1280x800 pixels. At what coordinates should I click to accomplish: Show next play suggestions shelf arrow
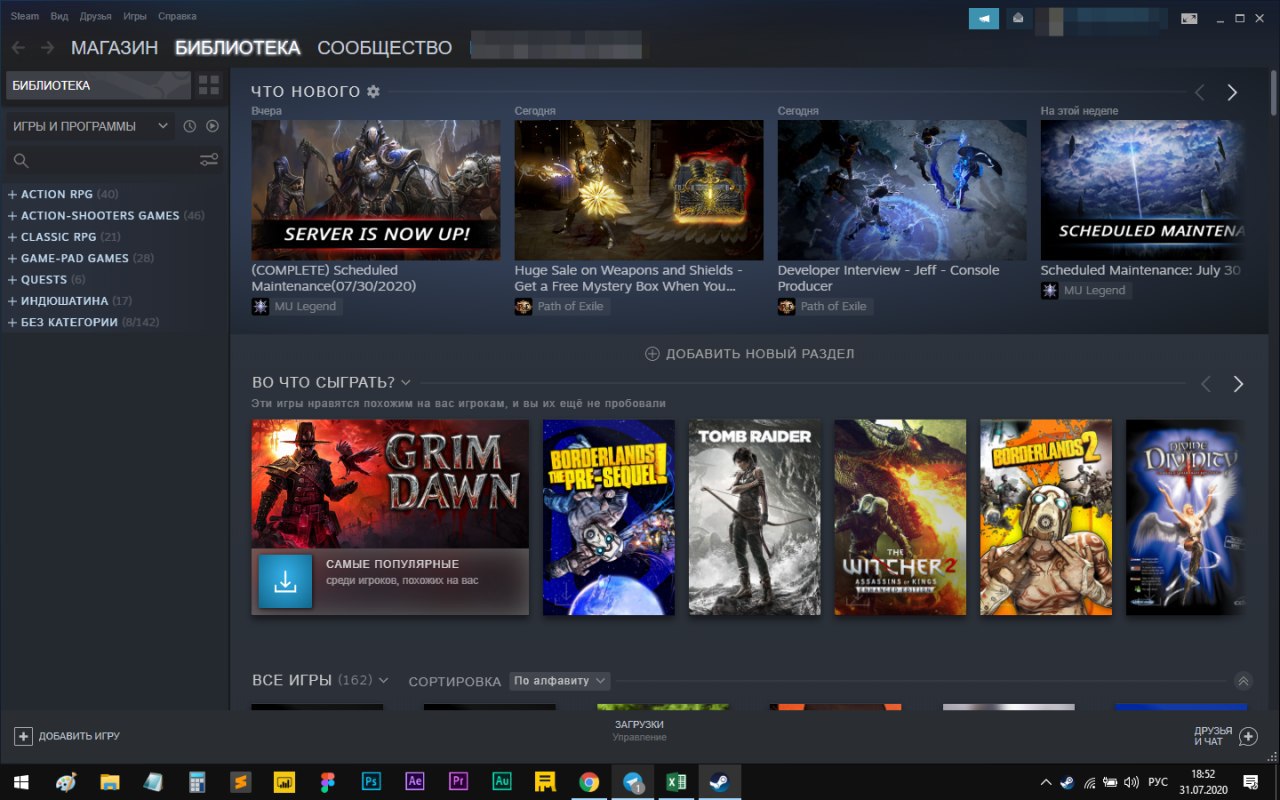click(1238, 384)
